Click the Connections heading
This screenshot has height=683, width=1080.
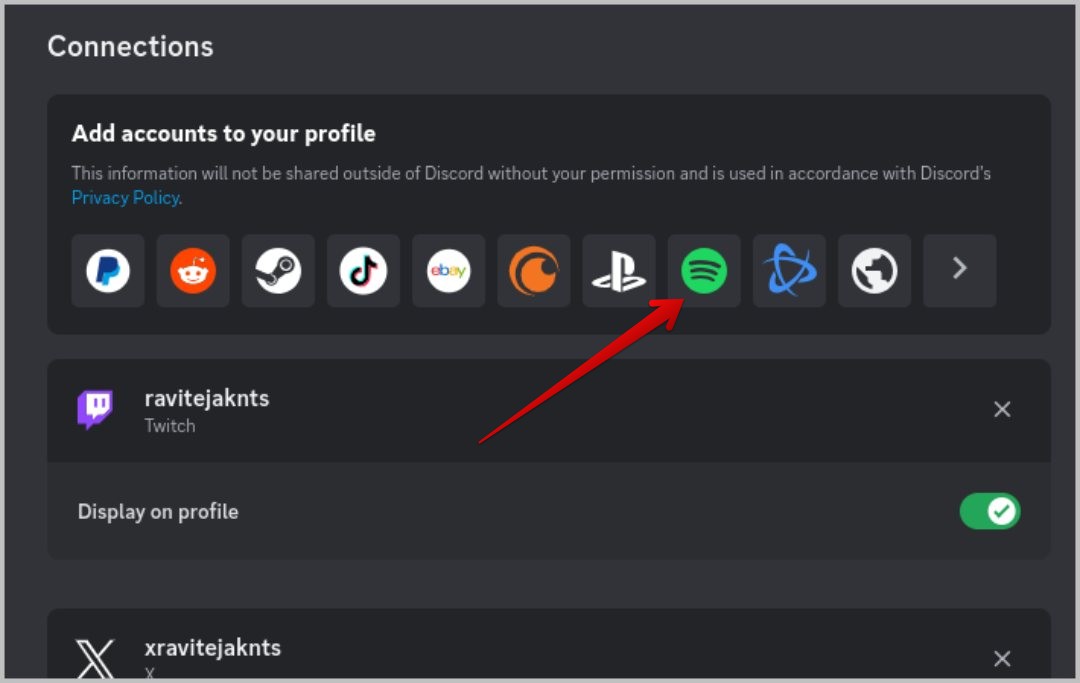[130, 46]
